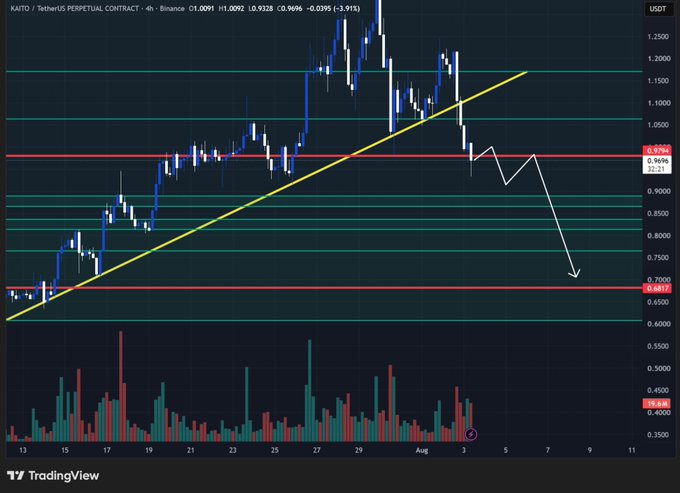Click the red 0.9794 price label
Viewport: 680px width, 493px height.
pyautogui.click(x=657, y=151)
